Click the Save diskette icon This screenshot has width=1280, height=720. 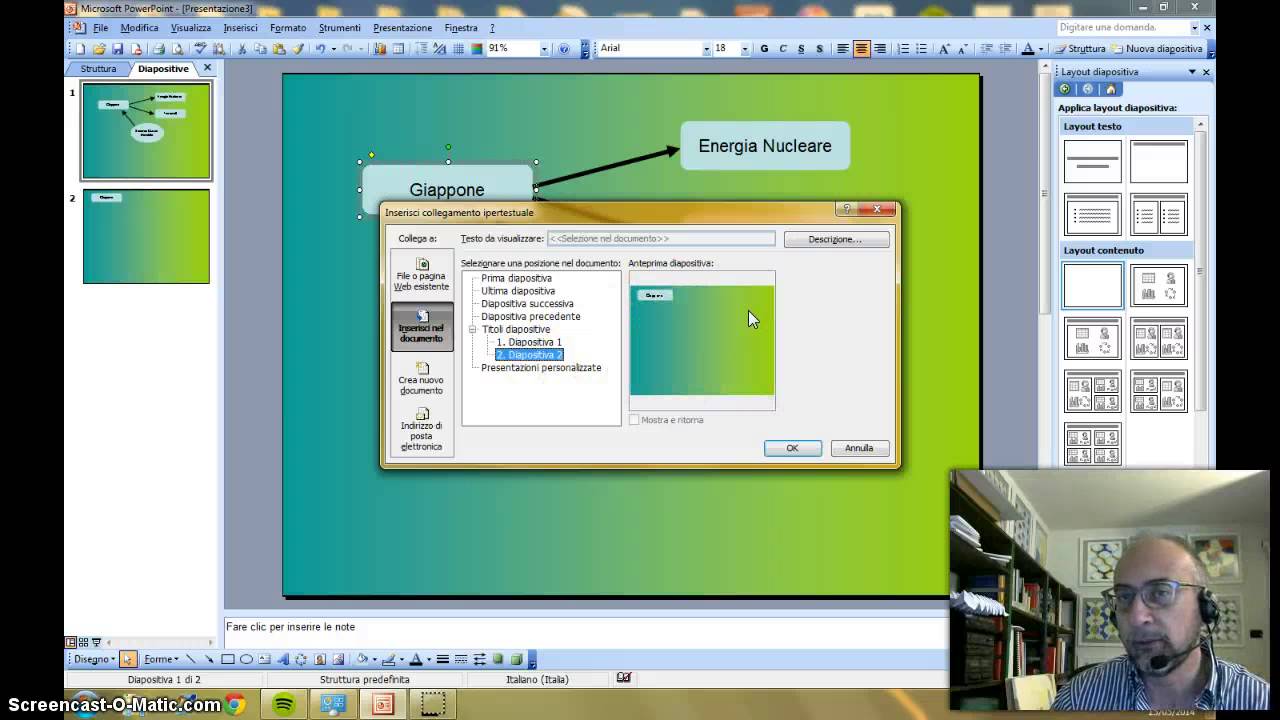(x=118, y=49)
